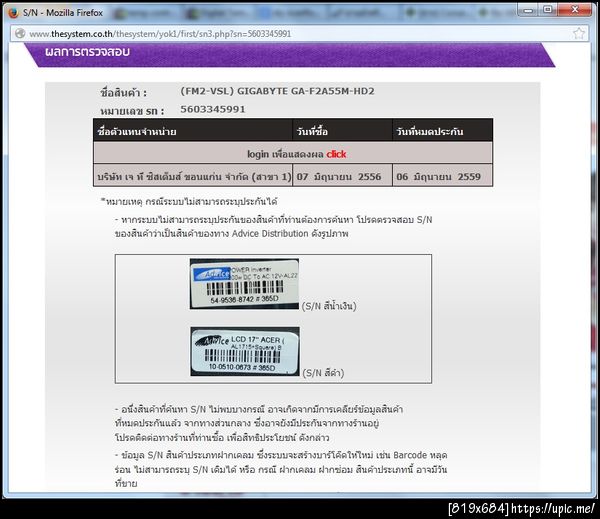Click the globe site identity icon

point(20,34)
